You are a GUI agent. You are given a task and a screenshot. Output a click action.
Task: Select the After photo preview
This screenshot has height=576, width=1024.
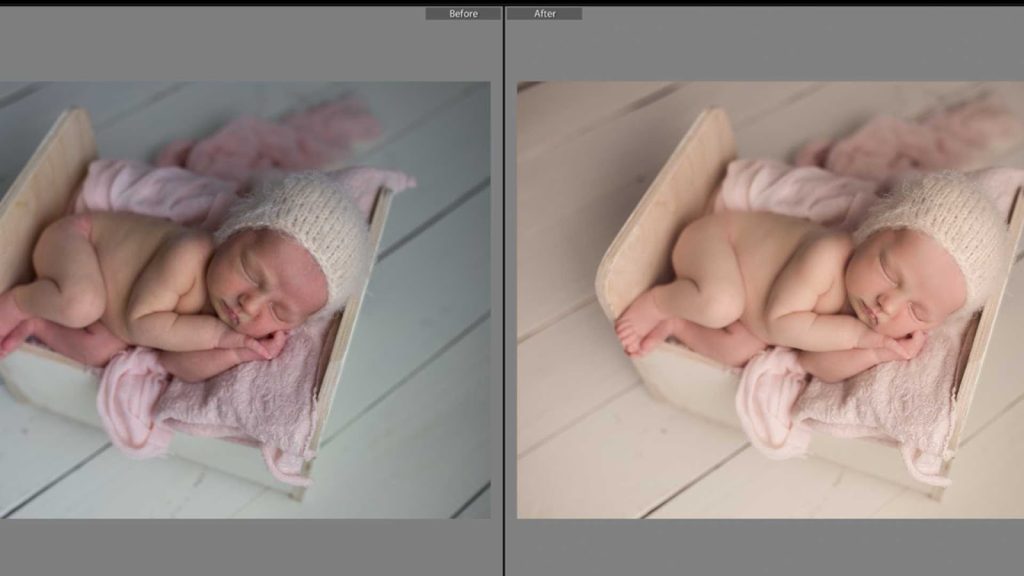pos(770,300)
